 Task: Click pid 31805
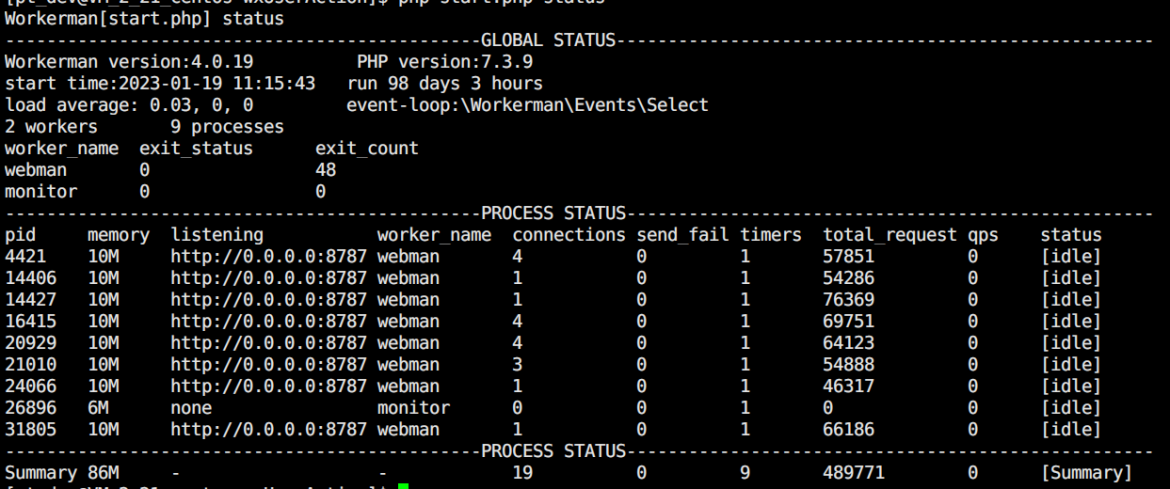31,430
